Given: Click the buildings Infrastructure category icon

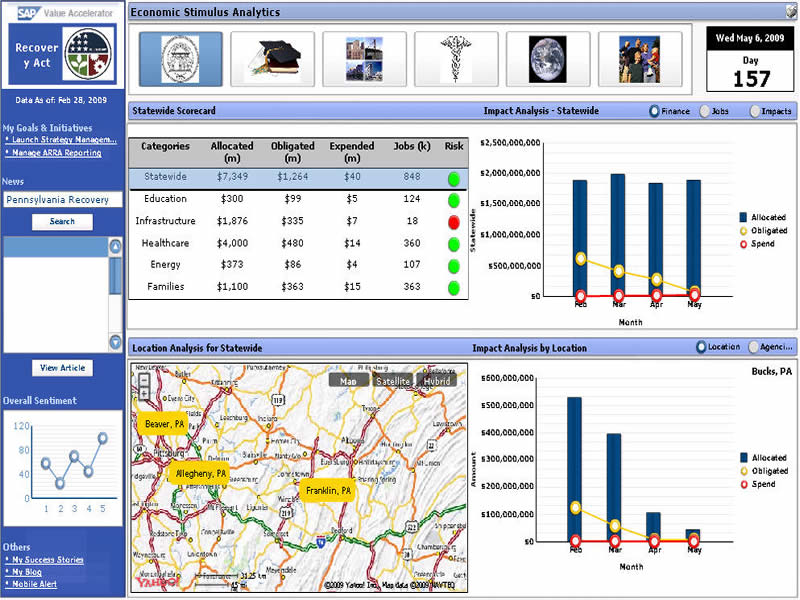Looking at the screenshot, I should point(364,59).
